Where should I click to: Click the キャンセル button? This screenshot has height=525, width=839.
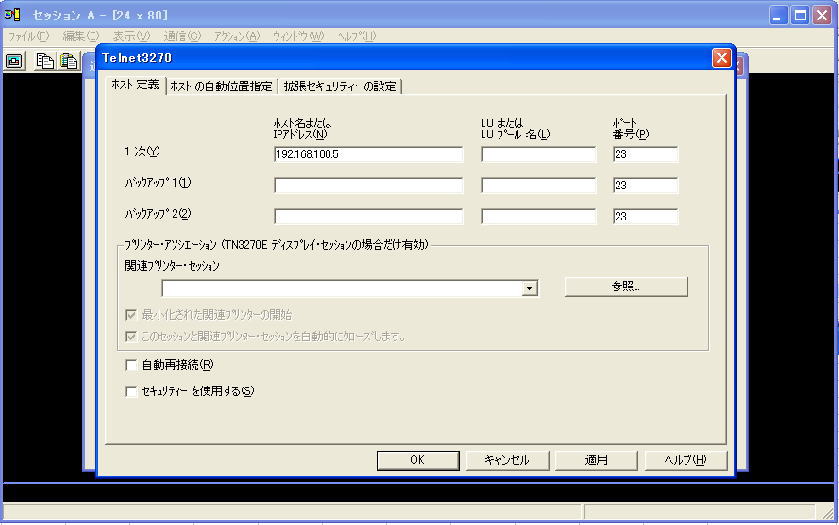(x=507, y=460)
